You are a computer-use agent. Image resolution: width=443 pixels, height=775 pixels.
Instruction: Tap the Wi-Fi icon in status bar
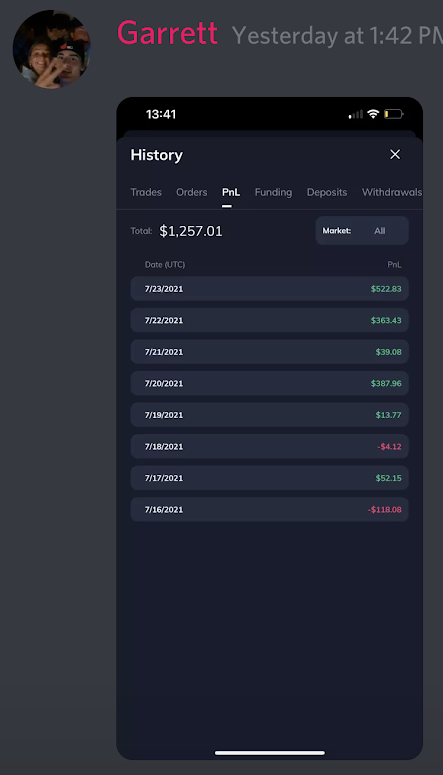(x=373, y=114)
